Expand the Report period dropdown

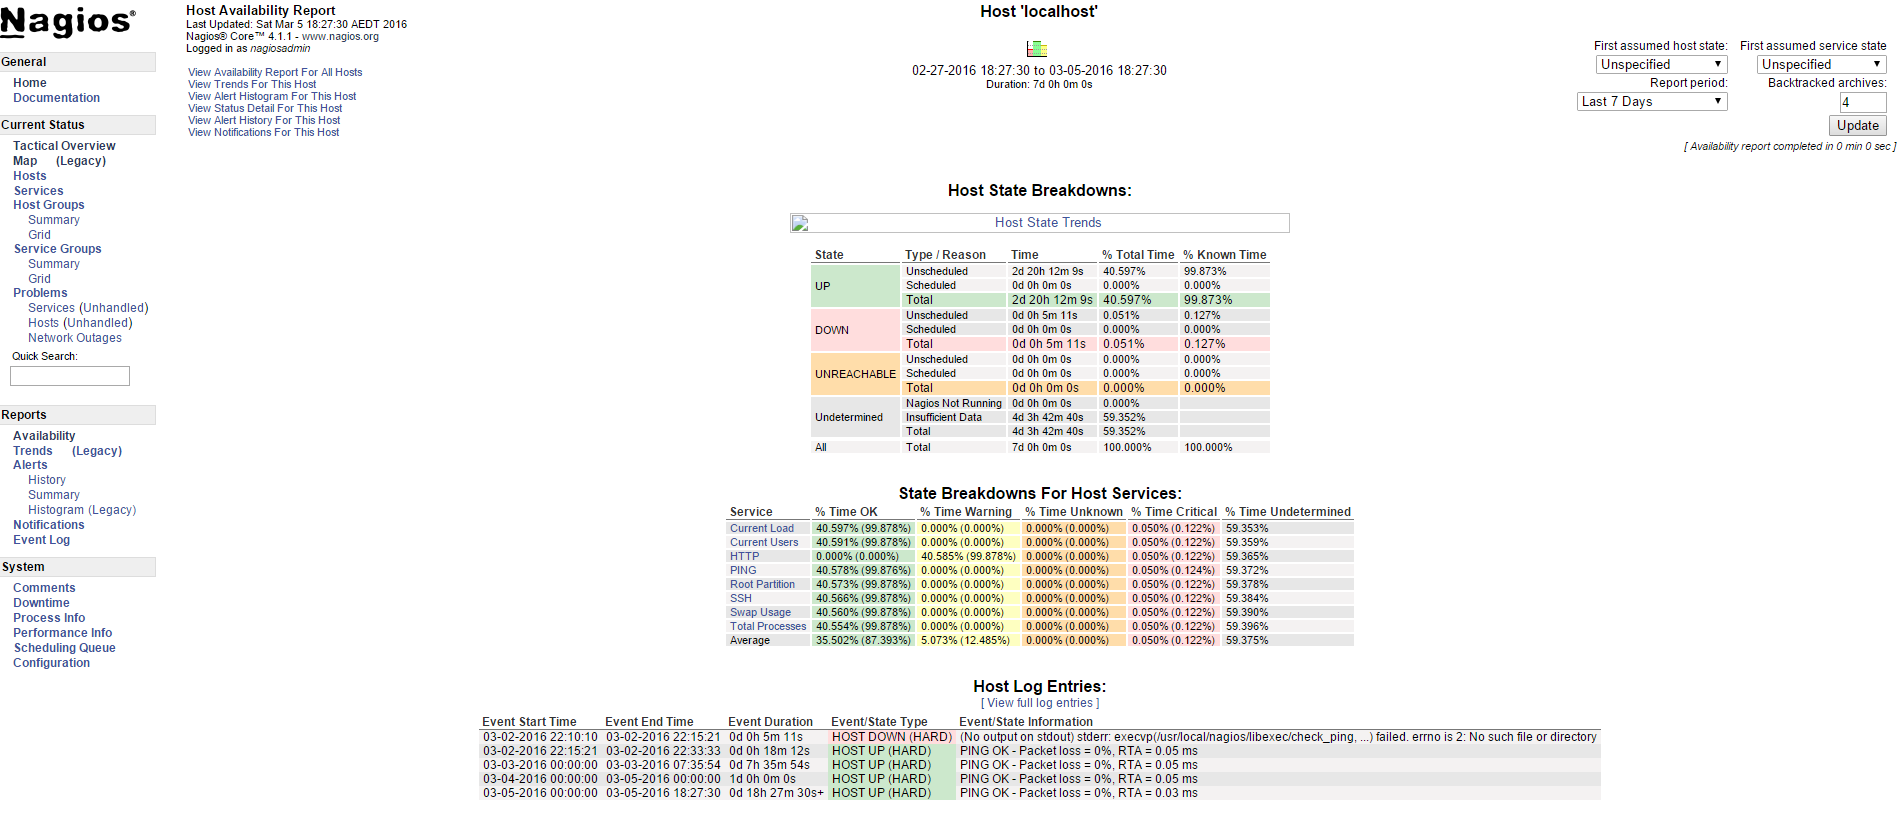point(1652,102)
